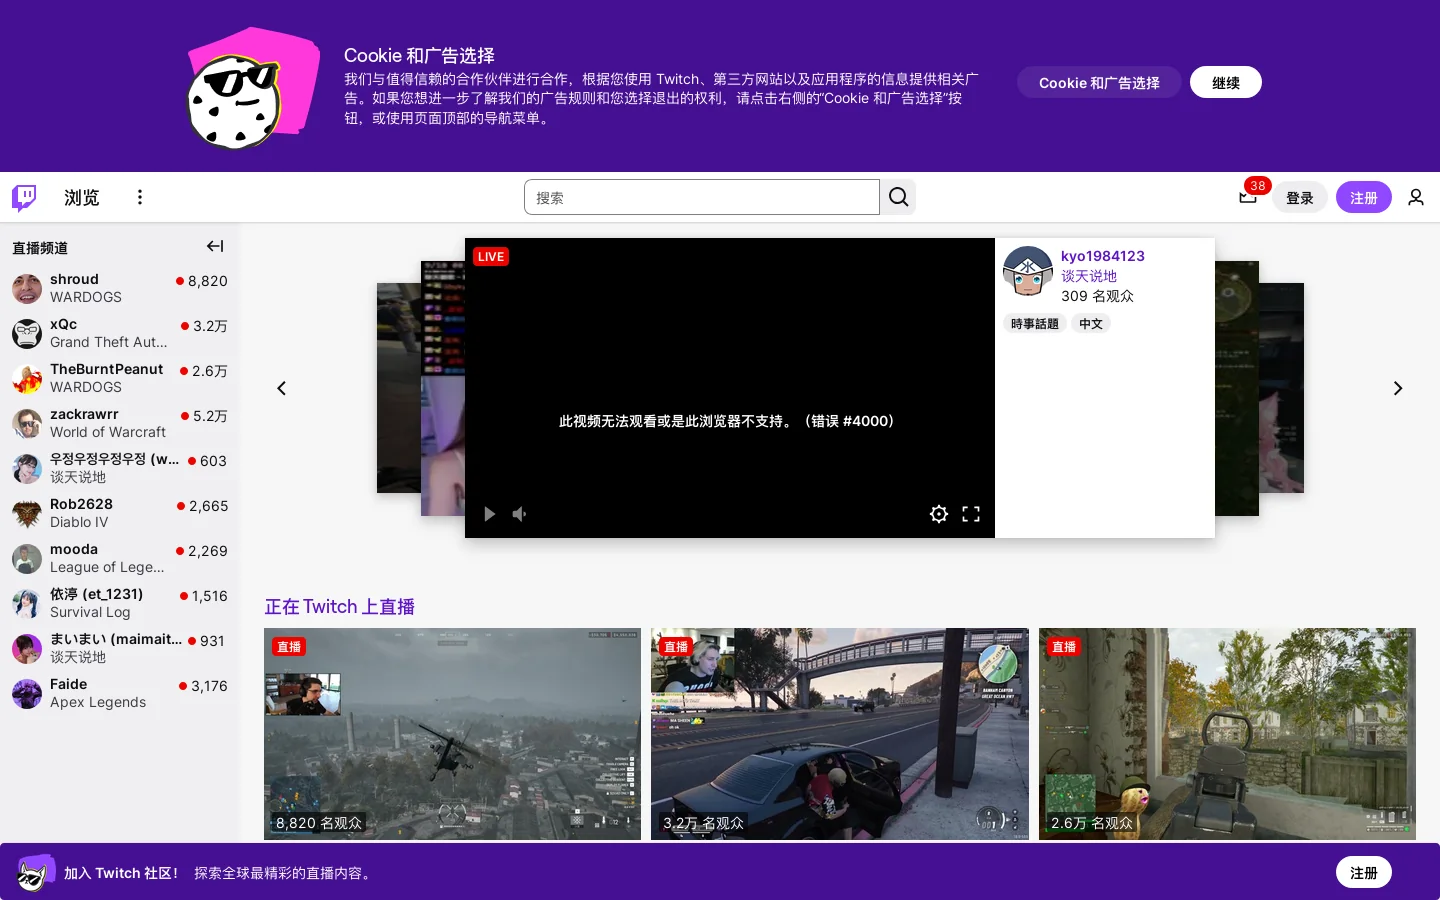Click TheBurntPeanut WARDOGS entry text
This screenshot has height=900, width=1440.
click(107, 378)
